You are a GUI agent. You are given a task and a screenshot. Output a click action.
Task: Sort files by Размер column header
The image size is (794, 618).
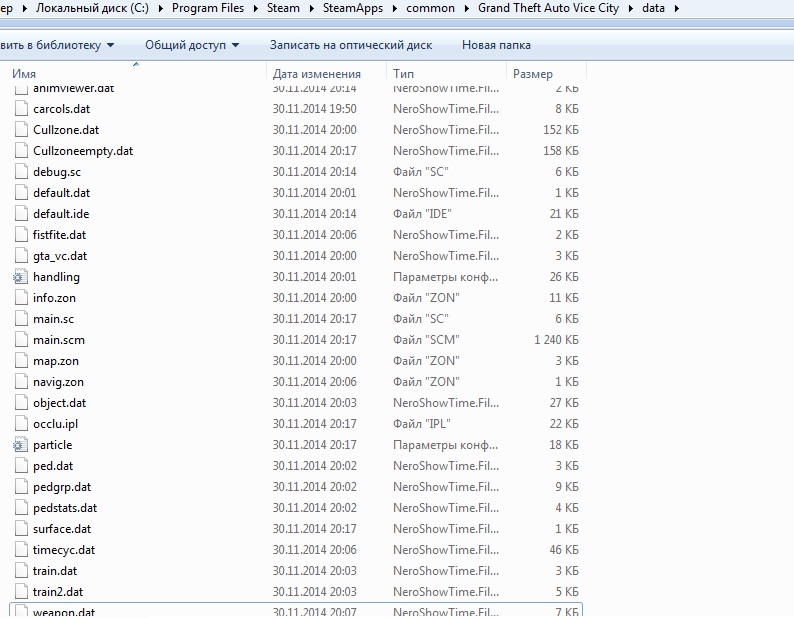(533, 74)
